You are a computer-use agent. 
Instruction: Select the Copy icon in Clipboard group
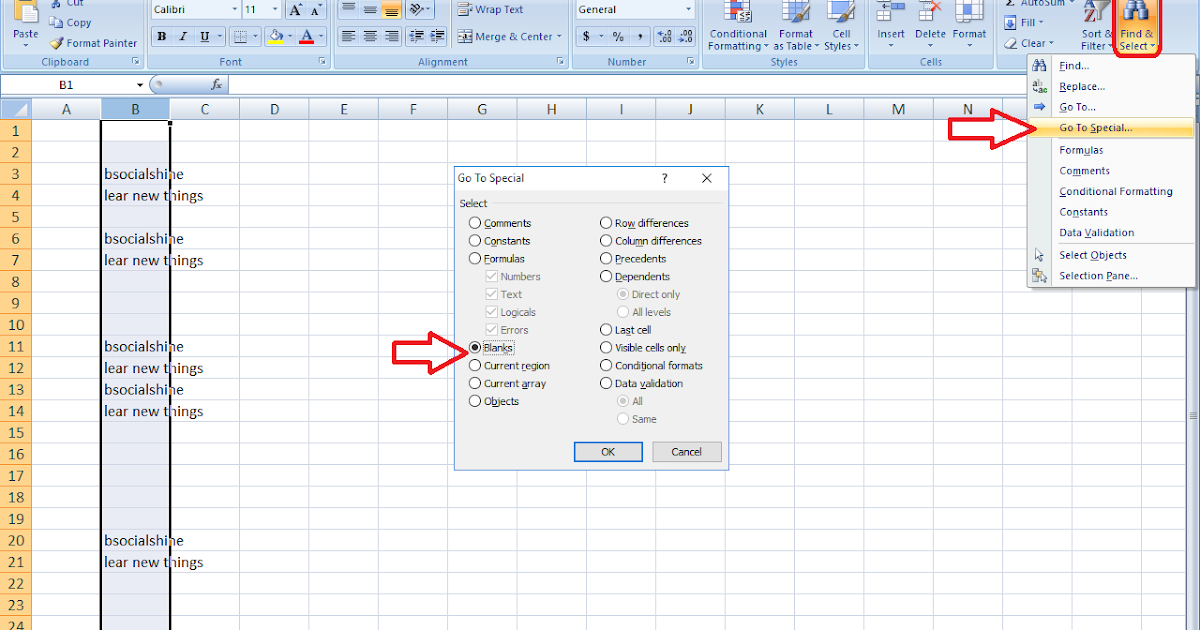click(55, 22)
